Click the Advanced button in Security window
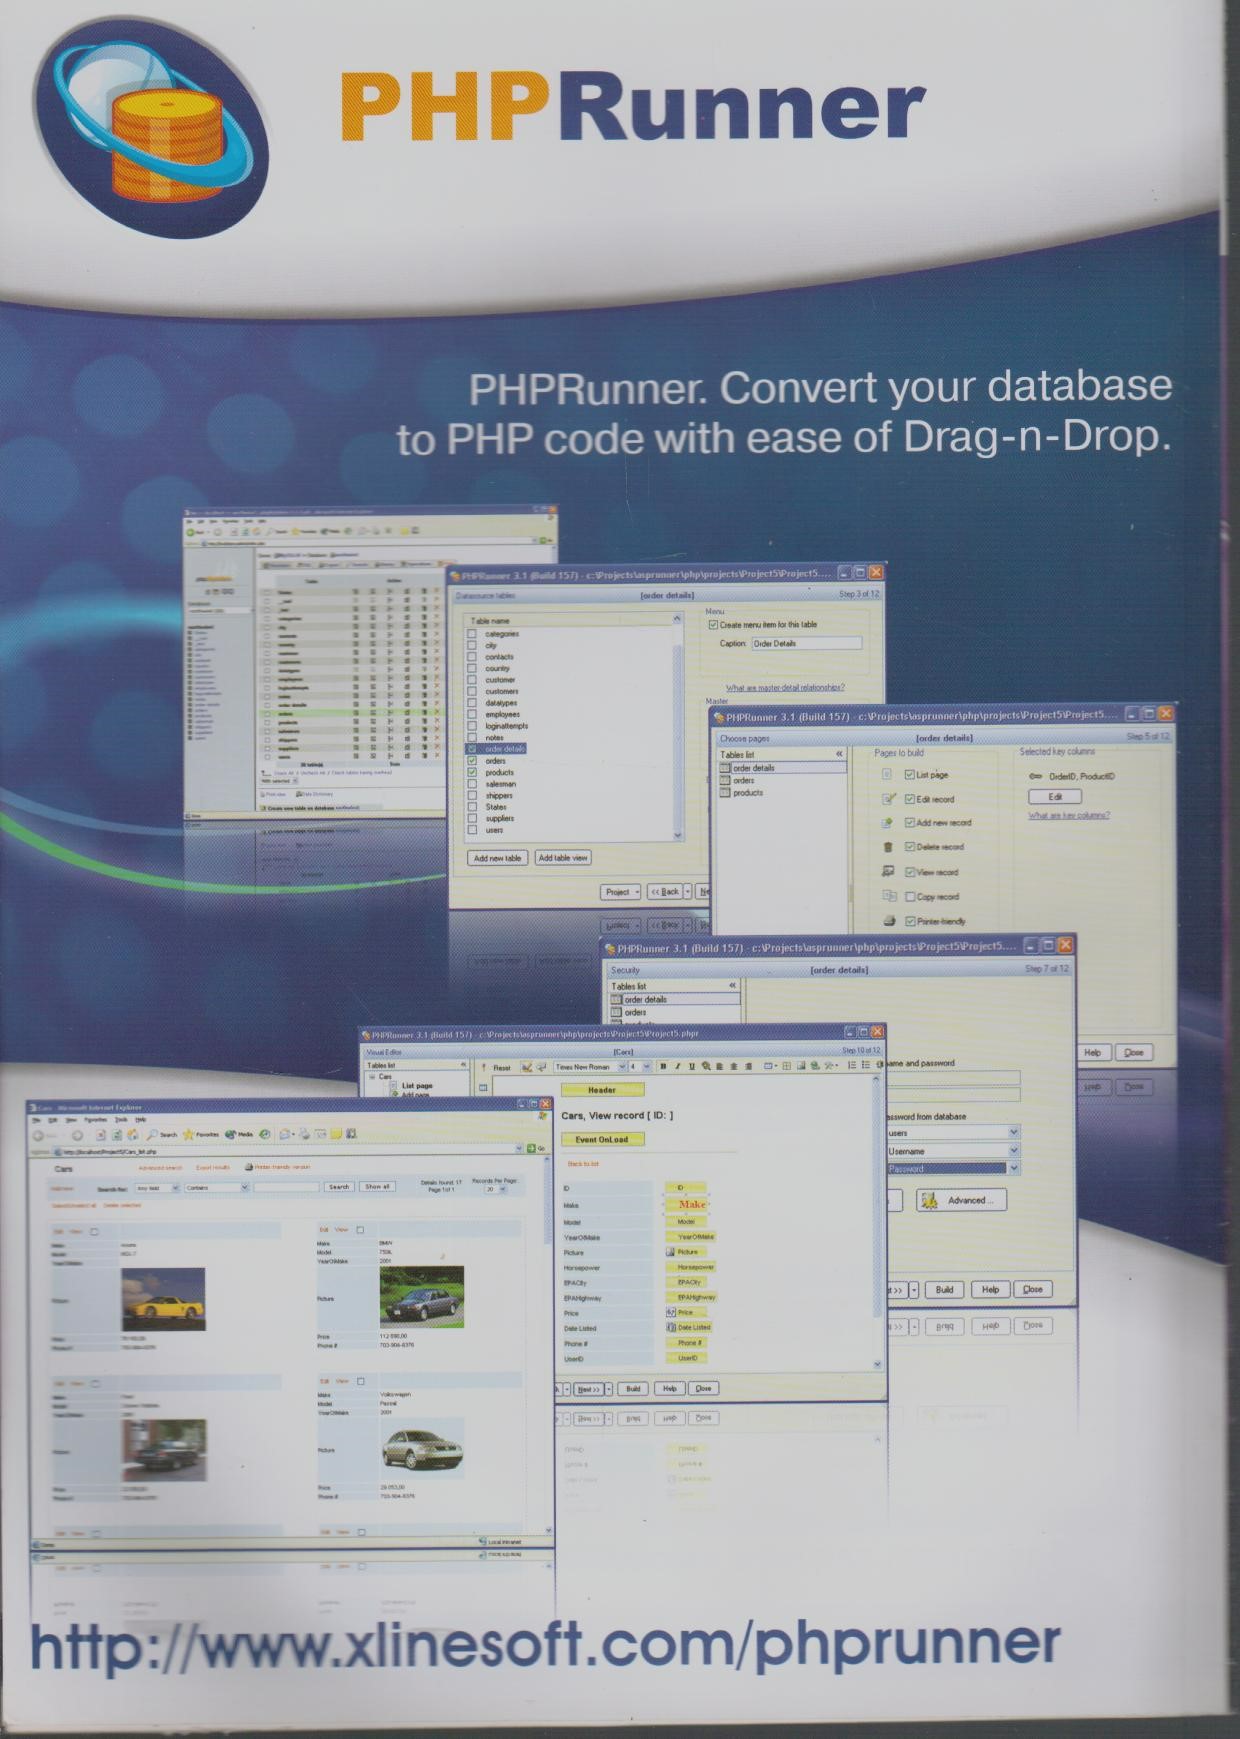1240x1739 pixels. (x=961, y=1200)
